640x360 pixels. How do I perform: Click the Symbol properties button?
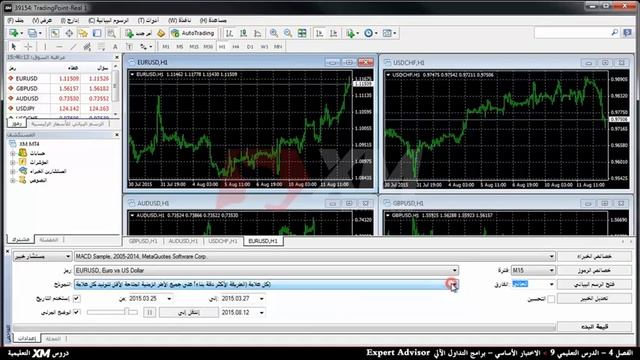(594, 271)
